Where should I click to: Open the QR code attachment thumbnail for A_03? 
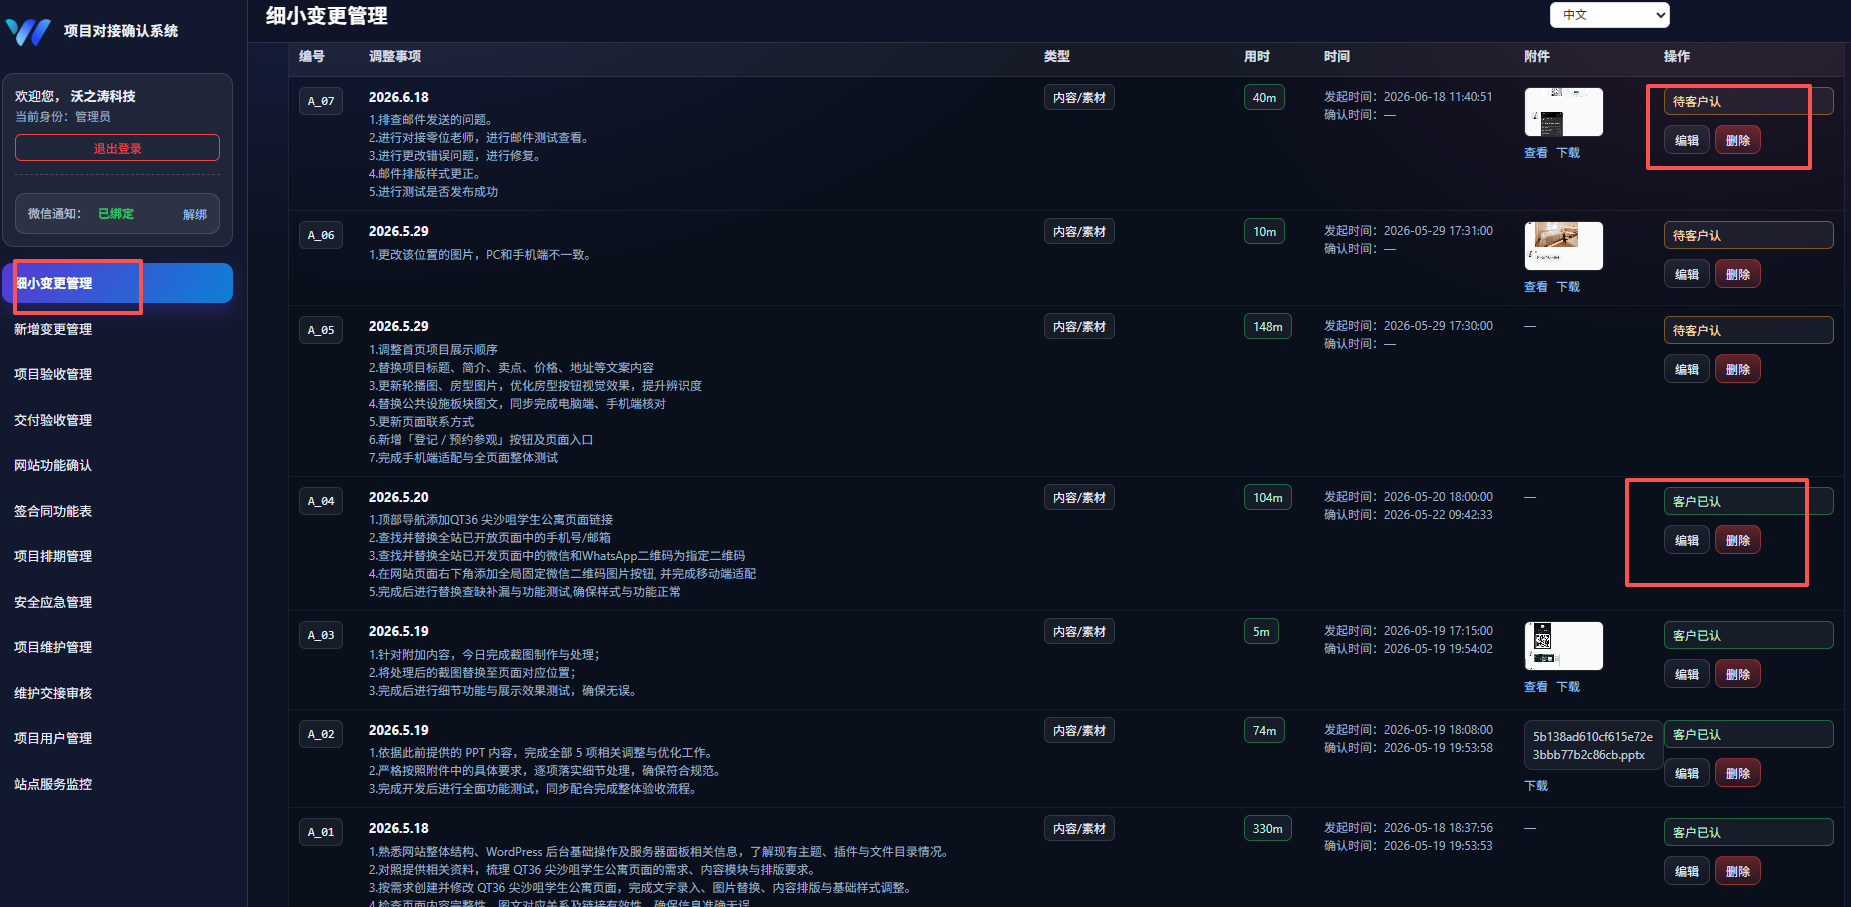click(1563, 646)
